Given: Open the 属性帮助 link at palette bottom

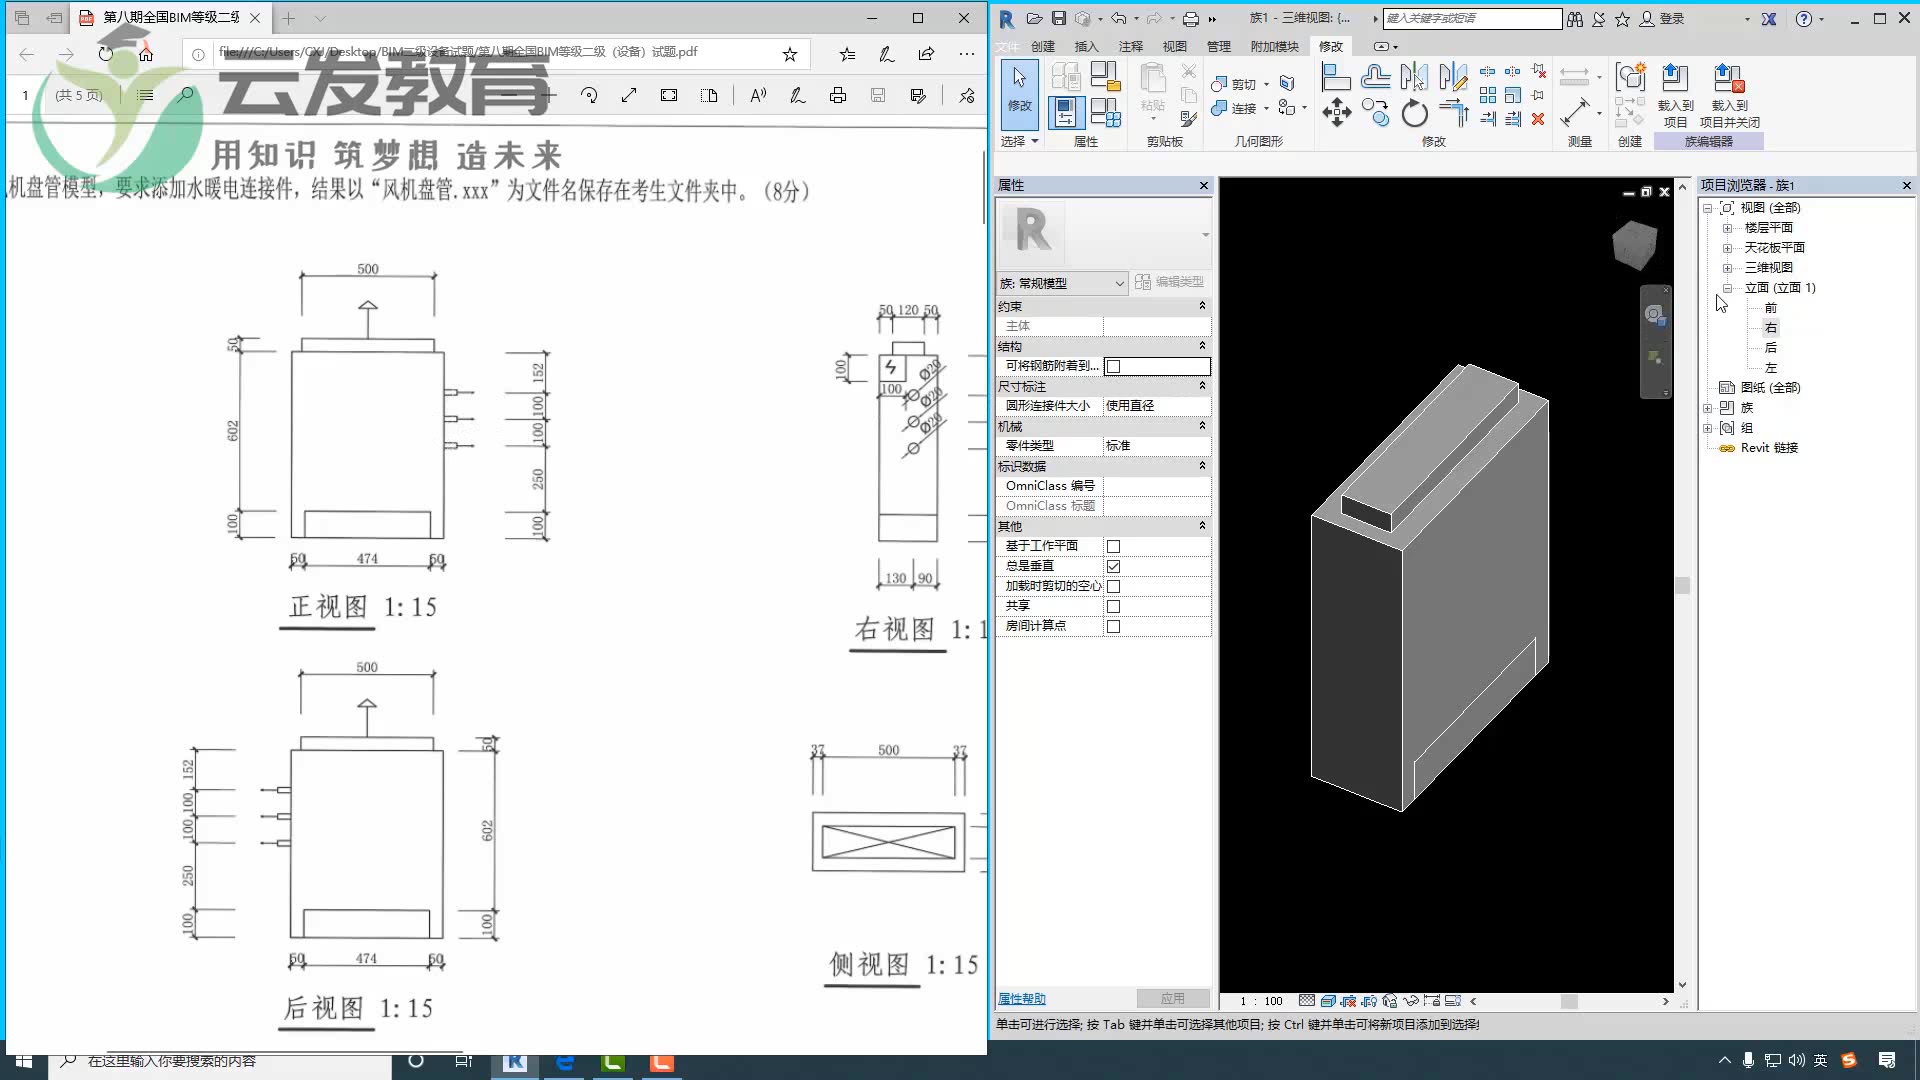Looking at the screenshot, I should pos(1020,998).
